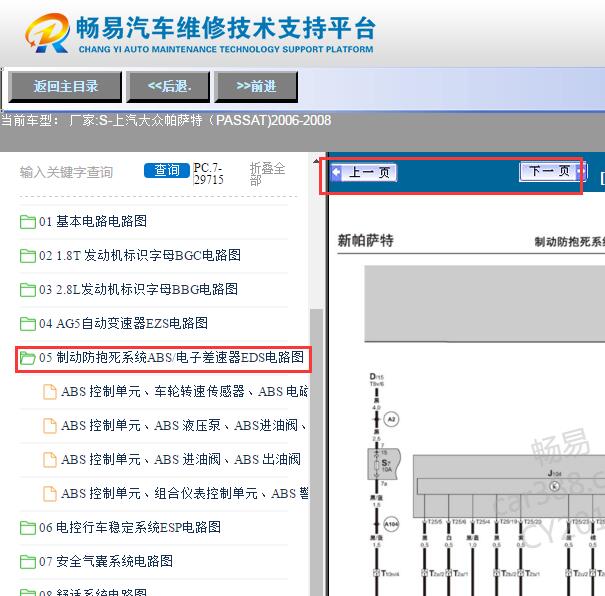Image resolution: width=605 pixels, height=596 pixels.
Task: Open folder icon for 06 电控行车稳定系统ESP
Action: [x=28, y=528]
